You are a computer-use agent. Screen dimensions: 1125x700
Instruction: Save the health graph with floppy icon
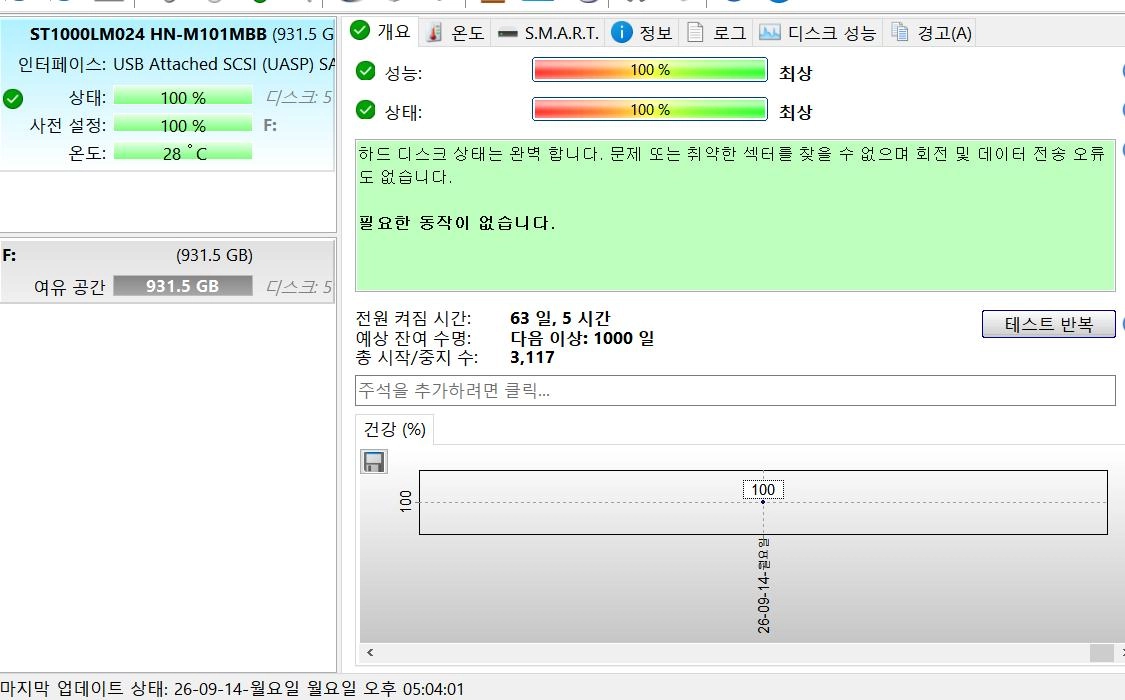(x=373, y=462)
